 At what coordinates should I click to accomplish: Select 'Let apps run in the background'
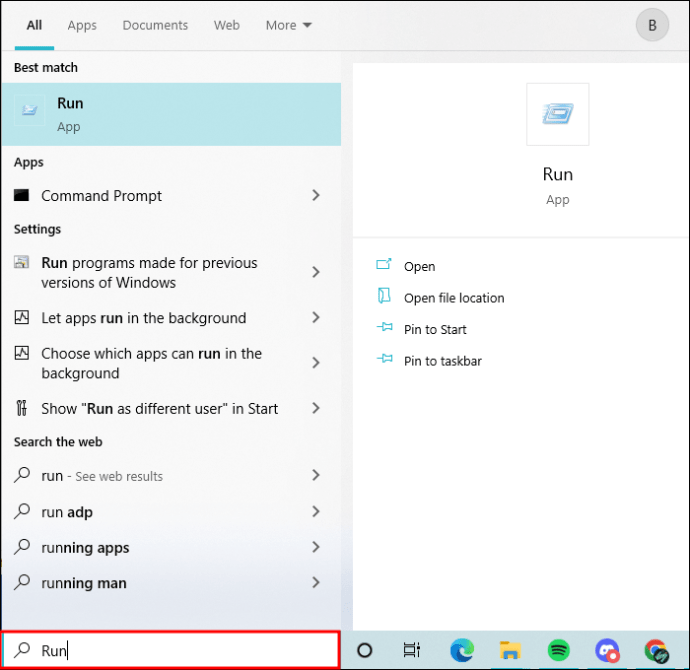[x=171, y=318]
